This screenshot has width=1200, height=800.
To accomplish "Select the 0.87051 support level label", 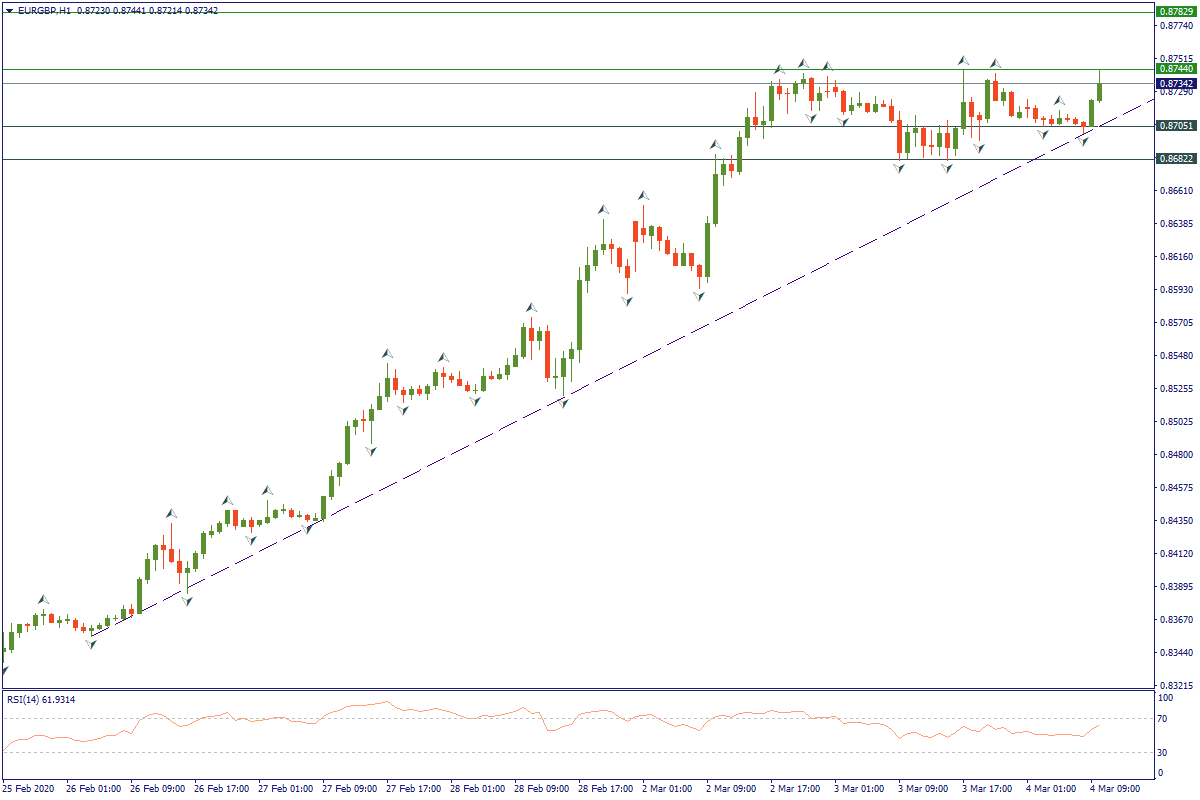I will [1176, 126].
